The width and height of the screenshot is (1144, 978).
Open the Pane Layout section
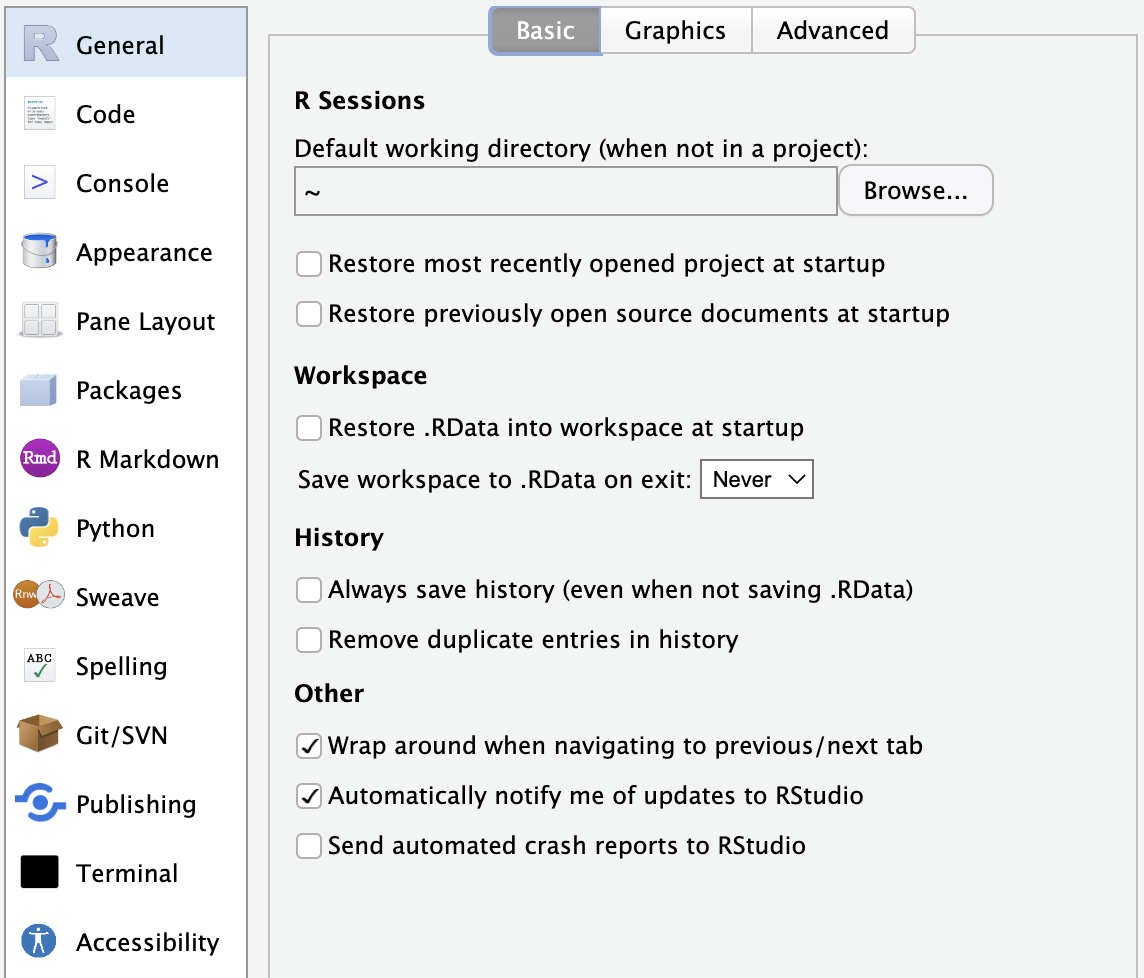(126, 320)
